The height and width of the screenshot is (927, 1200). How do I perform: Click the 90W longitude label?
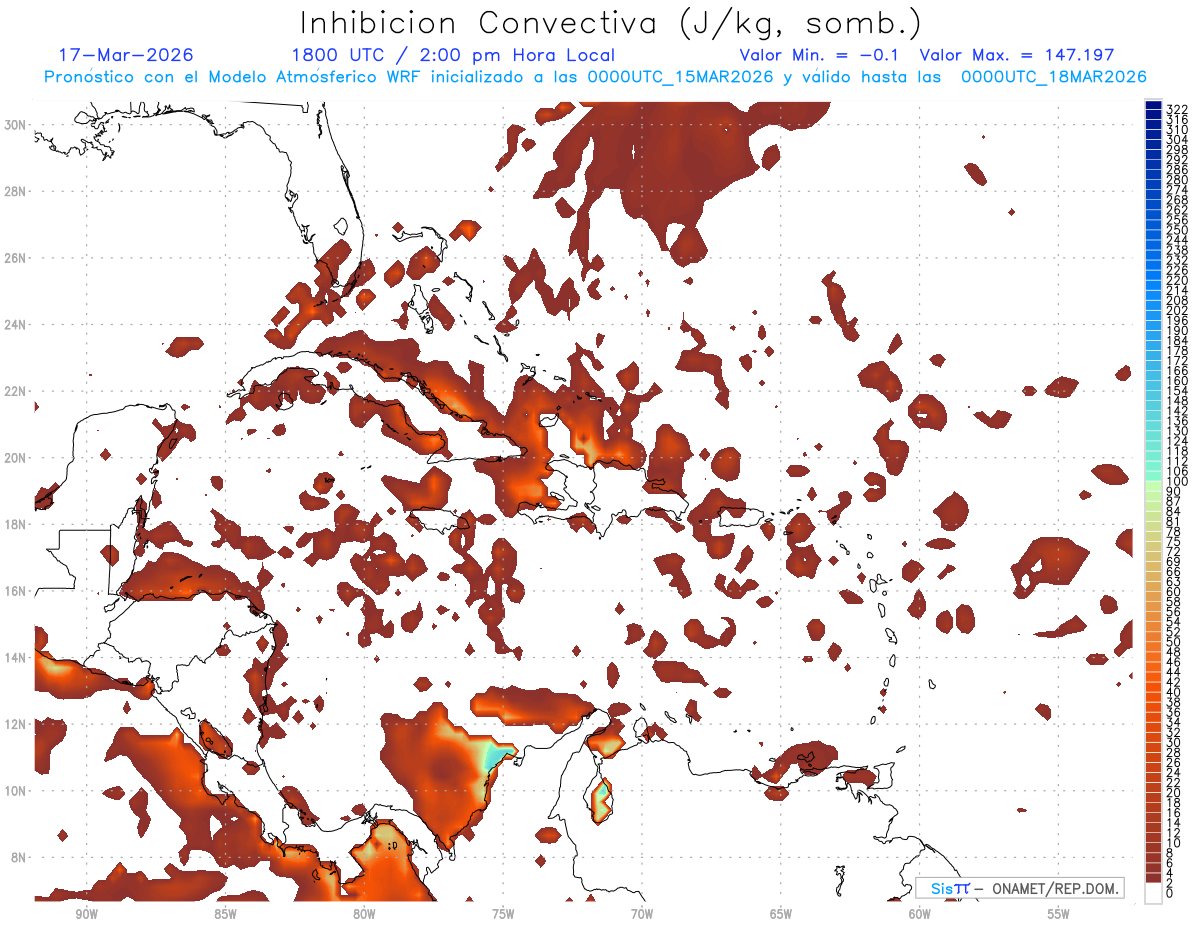(86, 914)
